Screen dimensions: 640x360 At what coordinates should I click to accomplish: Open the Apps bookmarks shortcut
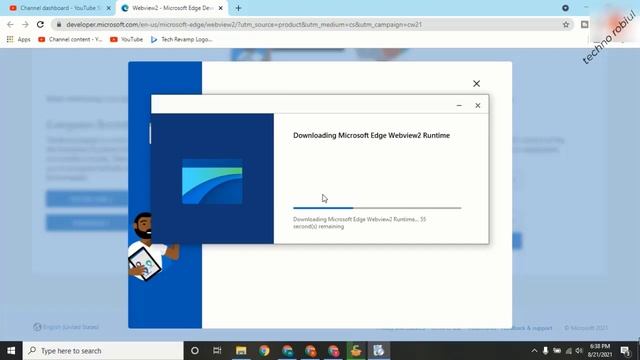click(x=18, y=40)
